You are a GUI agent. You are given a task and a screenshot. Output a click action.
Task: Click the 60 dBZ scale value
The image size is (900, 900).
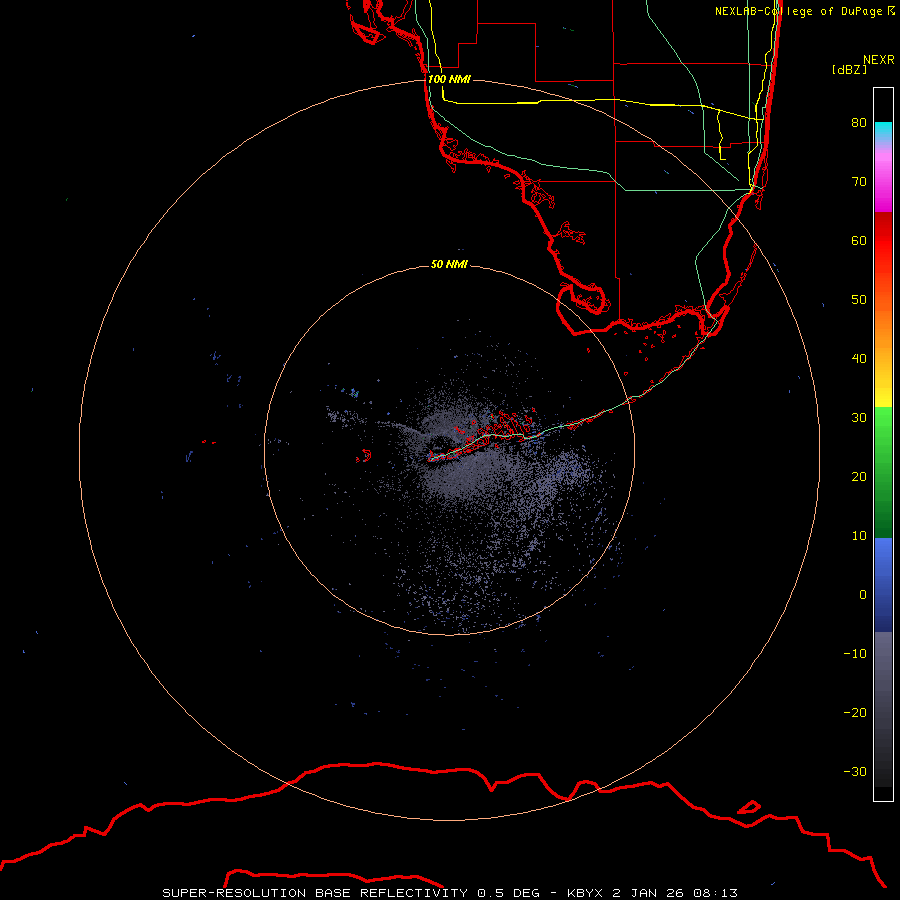[x=859, y=240]
